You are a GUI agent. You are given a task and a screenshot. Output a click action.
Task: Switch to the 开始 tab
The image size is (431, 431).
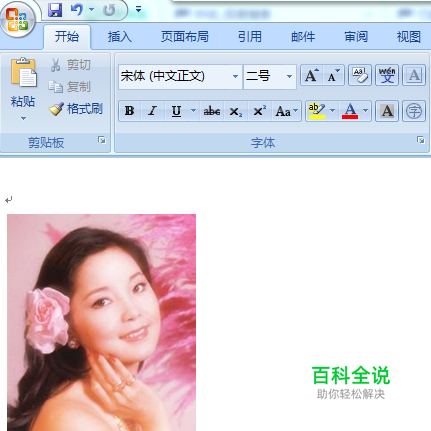[x=67, y=36]
